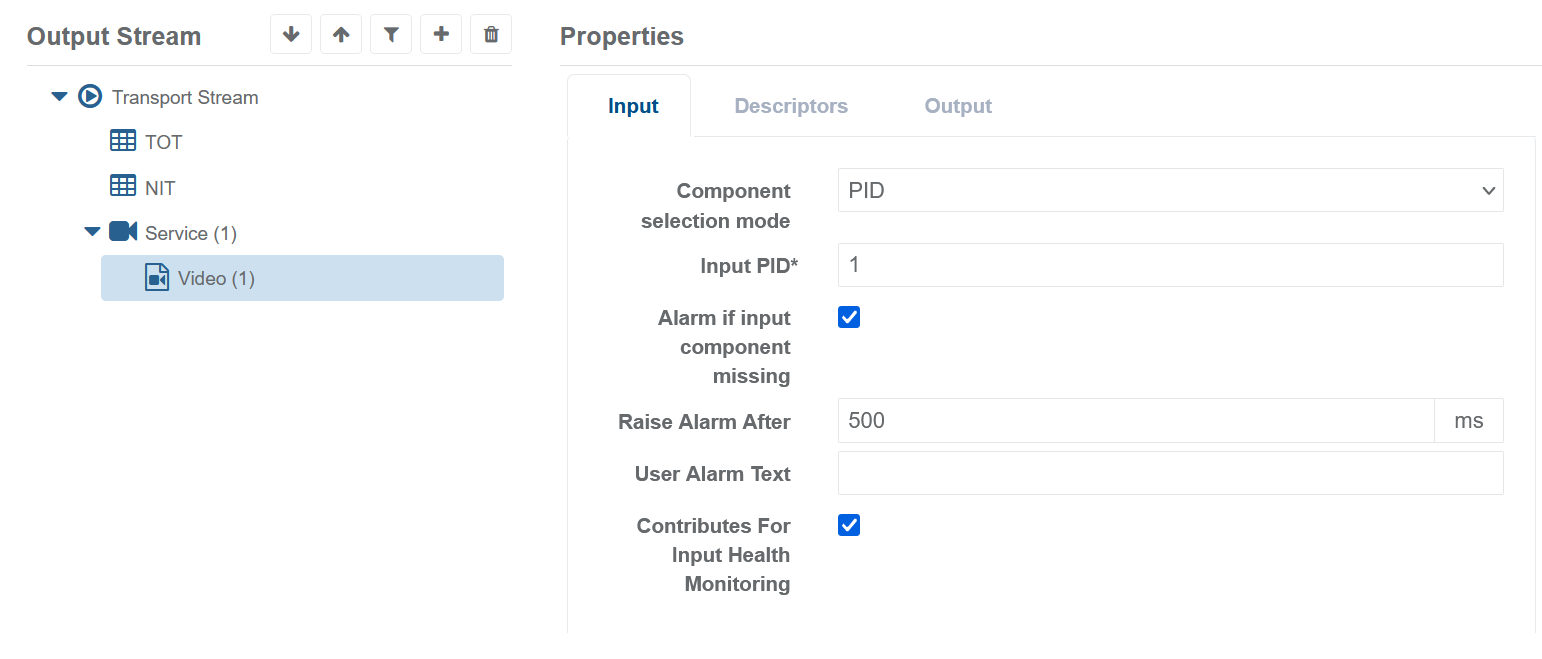The height and width of the screenshot is (659, 1542).
Task: Select the NIT table icon
Action: pyautogui.click(x=122, y=187)
